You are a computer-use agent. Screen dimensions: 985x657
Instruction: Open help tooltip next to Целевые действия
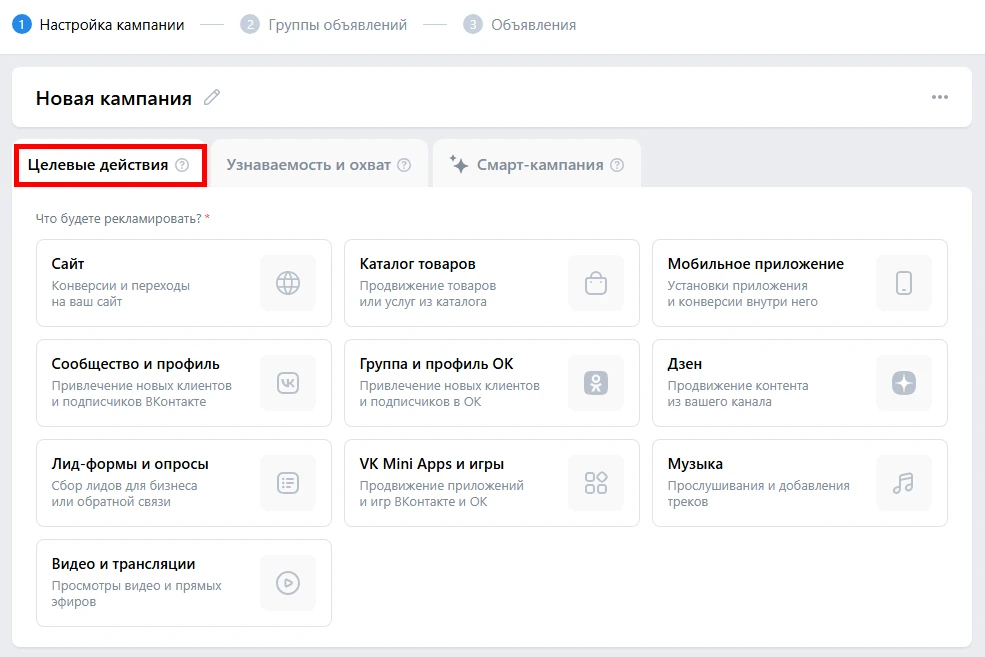pos(182,165)
